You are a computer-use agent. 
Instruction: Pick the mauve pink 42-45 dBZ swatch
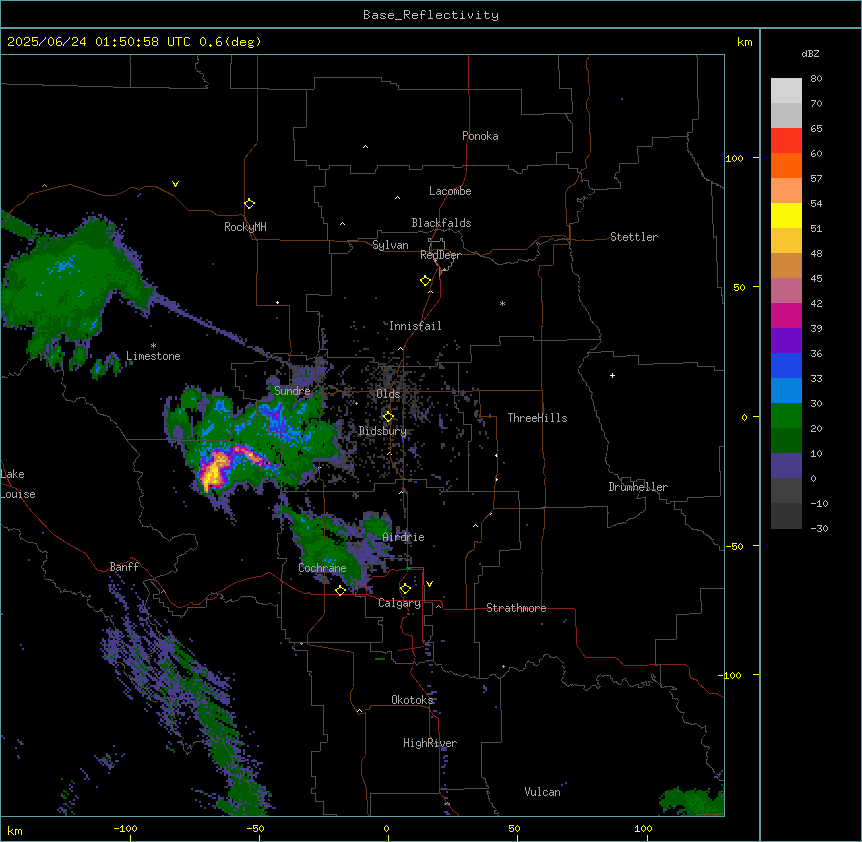(786, 291)
